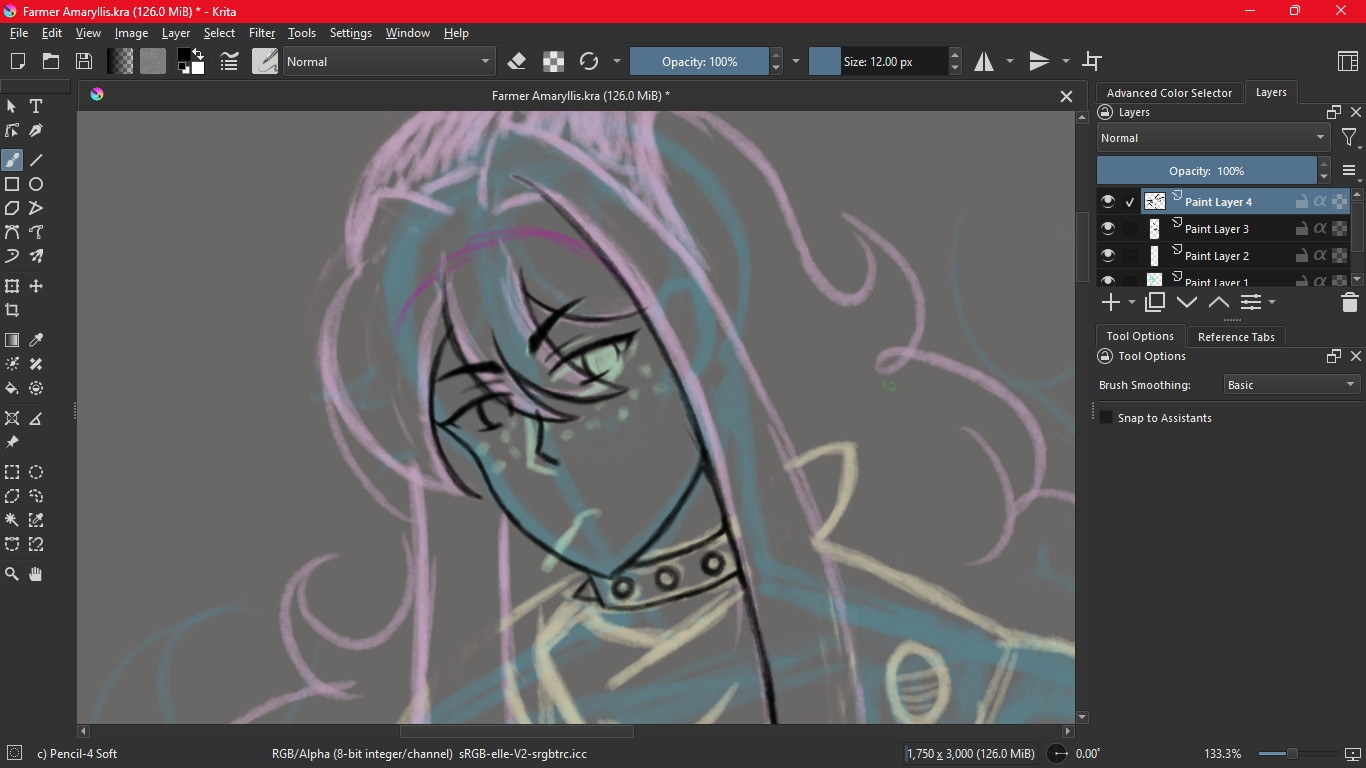Move layer down with down-arrow icon

click(x=1187, y=302)
